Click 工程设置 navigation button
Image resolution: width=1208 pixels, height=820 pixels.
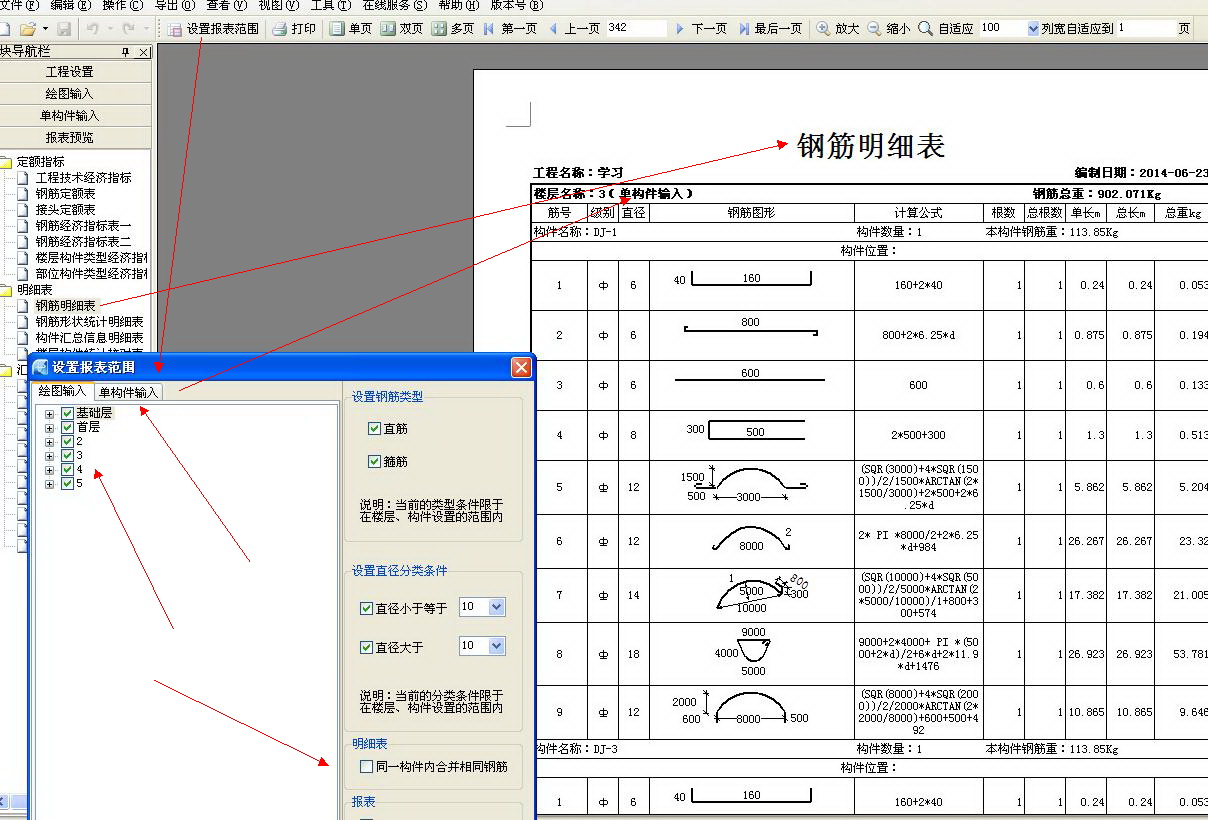[70, 72]
